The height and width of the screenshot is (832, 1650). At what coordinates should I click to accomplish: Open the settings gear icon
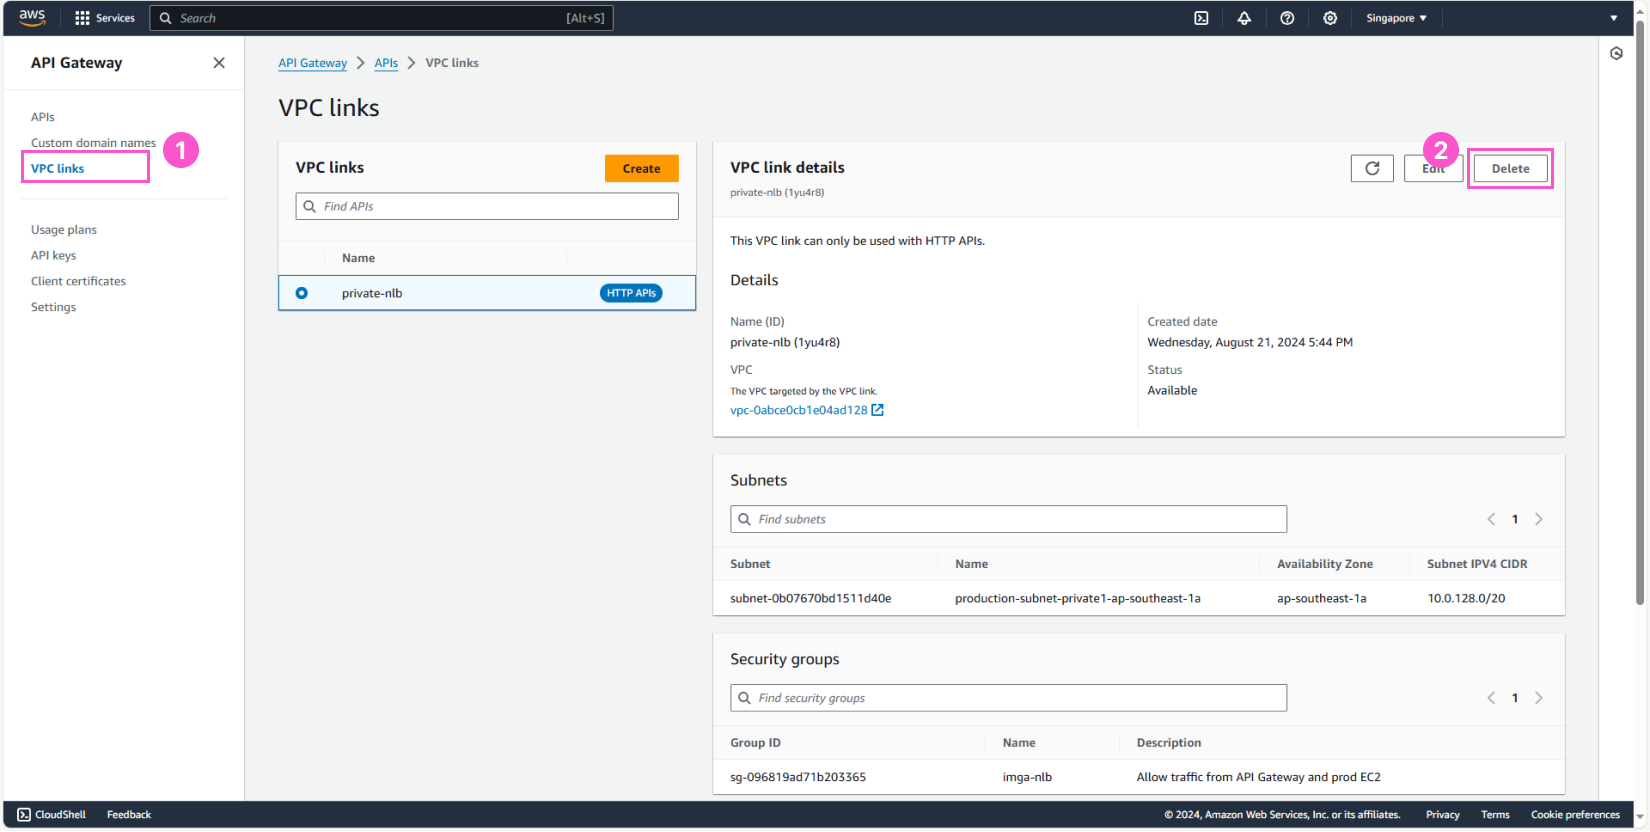point(1330,18)
